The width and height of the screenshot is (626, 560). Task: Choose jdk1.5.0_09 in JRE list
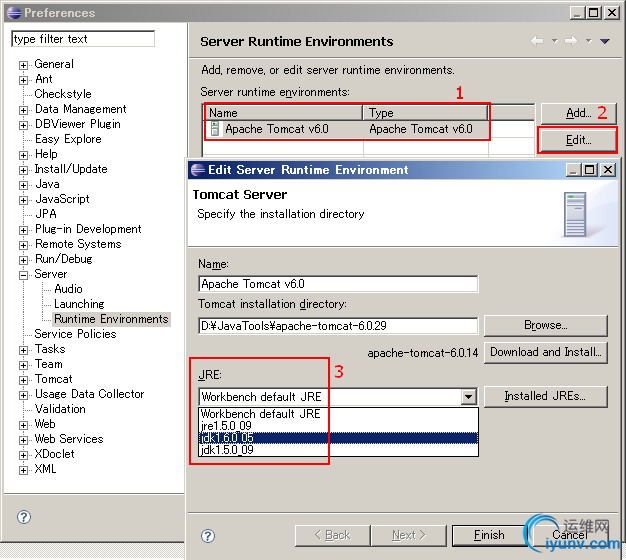pos(338,450)
